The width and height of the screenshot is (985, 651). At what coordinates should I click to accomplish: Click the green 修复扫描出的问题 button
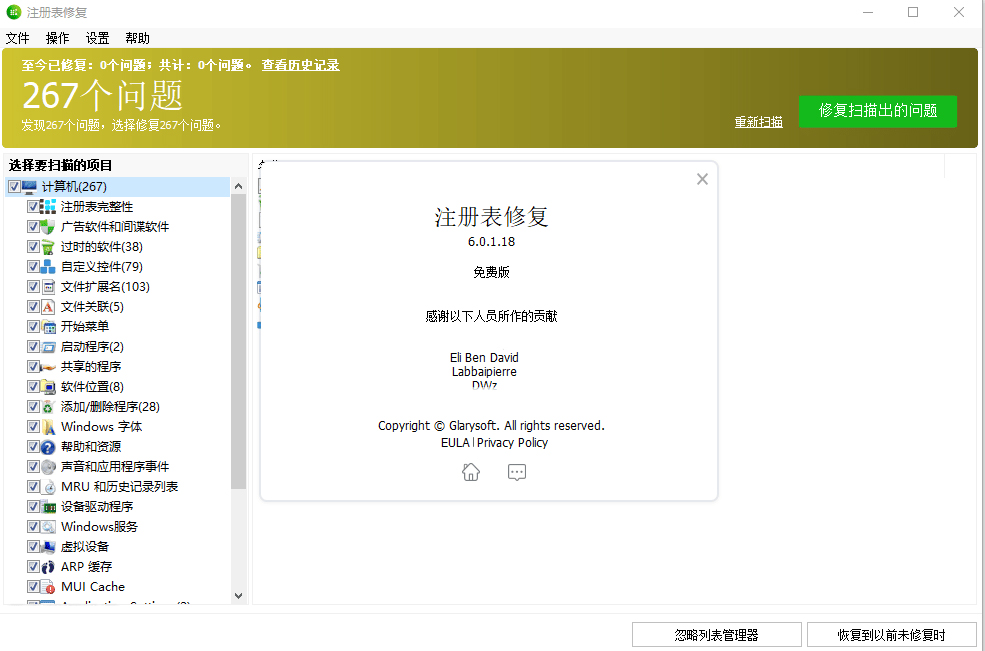[x=877, y=111]
